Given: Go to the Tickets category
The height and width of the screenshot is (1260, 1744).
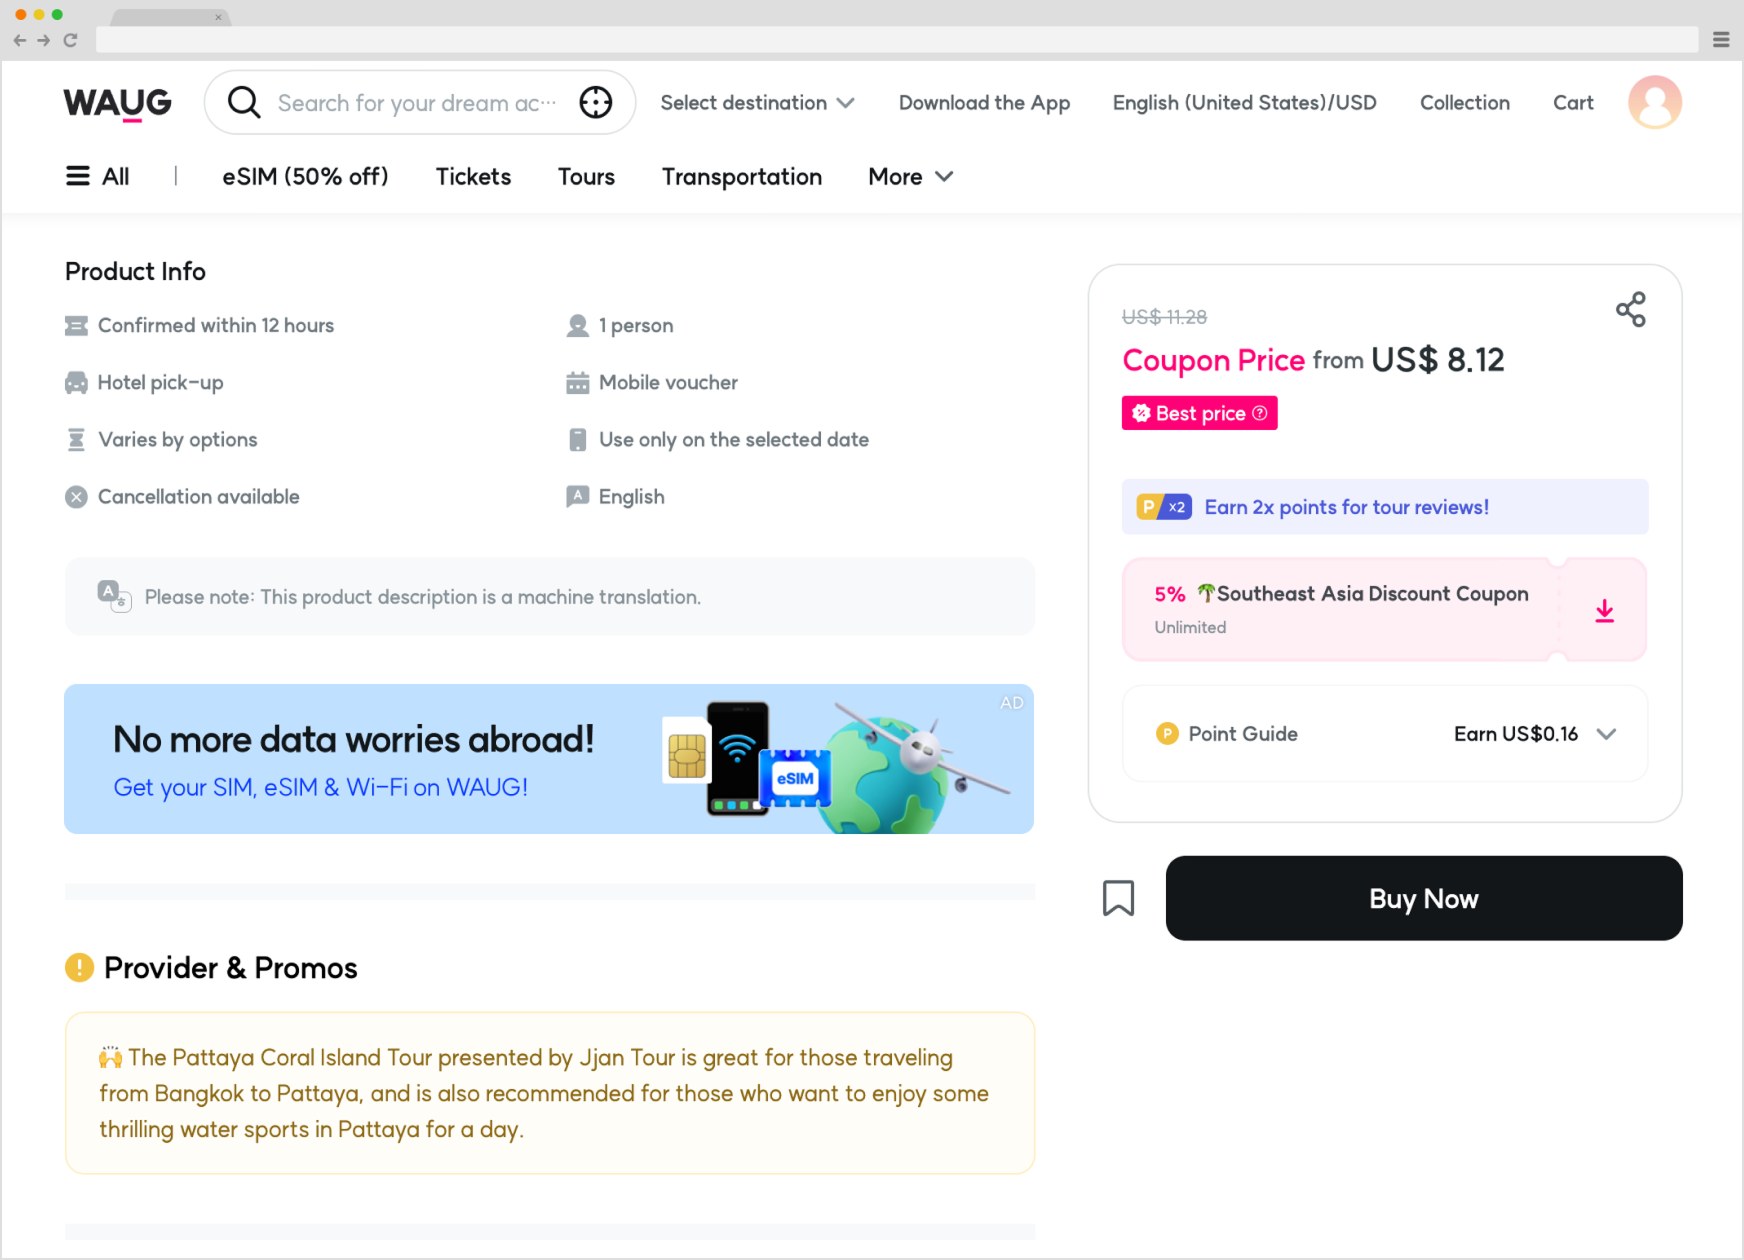Looking at the screenshot, I should 473,177.
